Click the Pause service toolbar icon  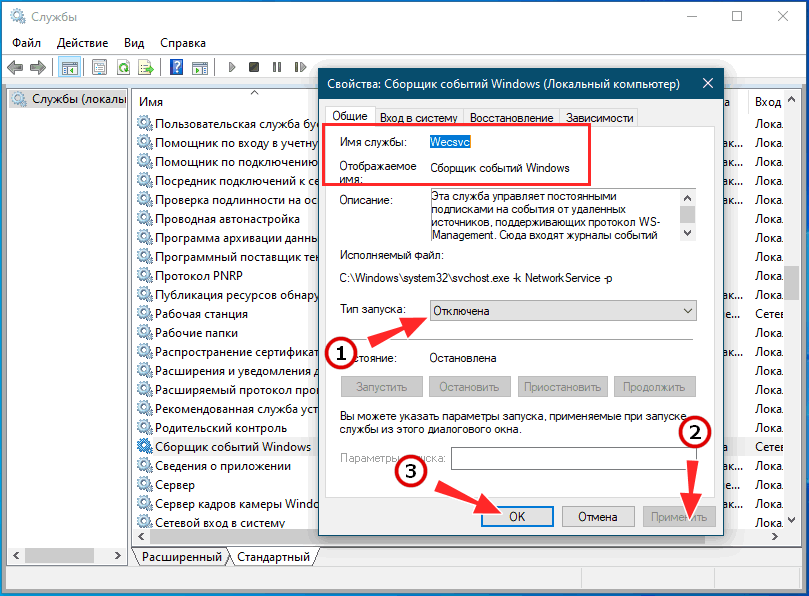pos(277,67)
